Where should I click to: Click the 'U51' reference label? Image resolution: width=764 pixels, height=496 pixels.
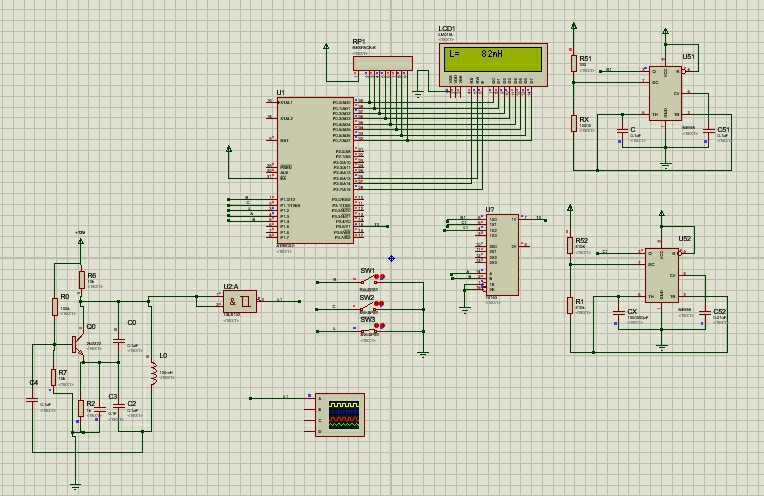coord(688,57)
